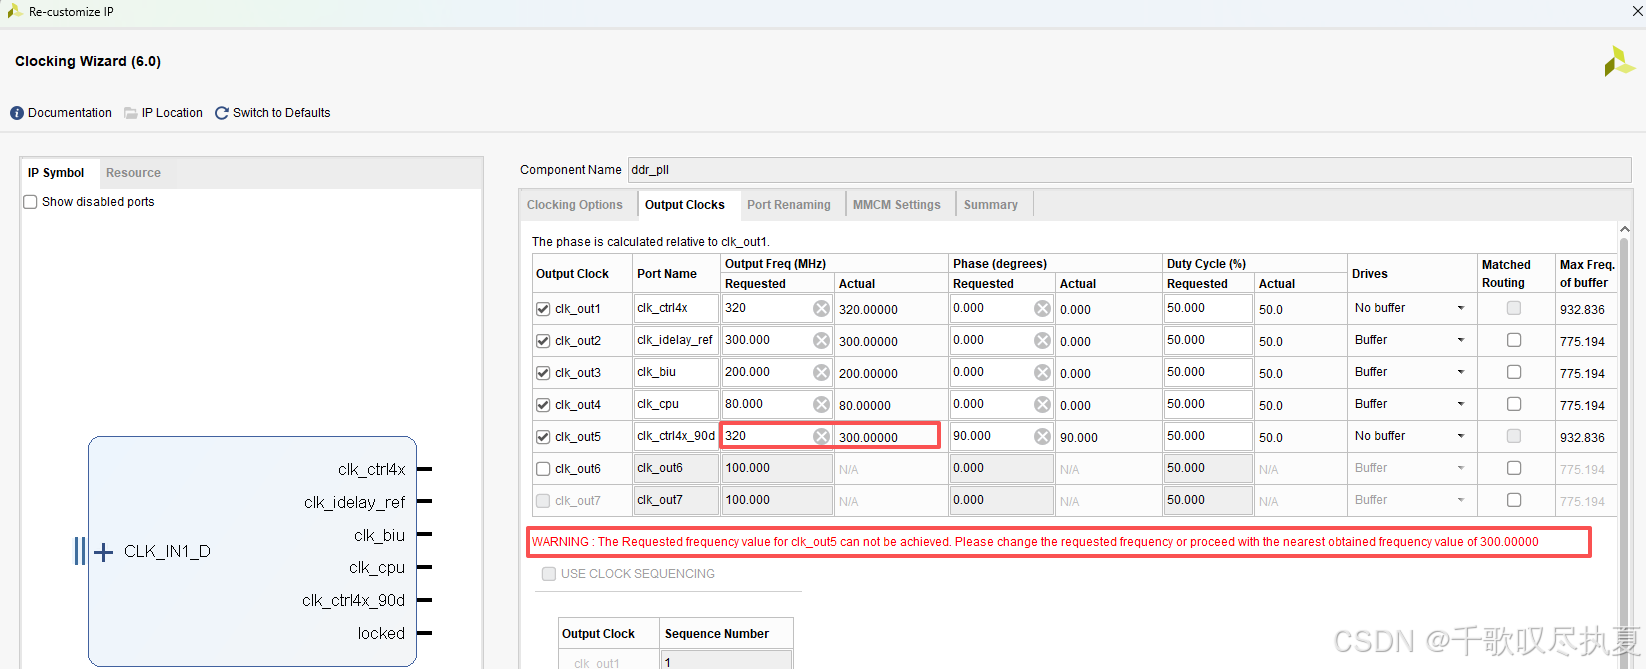Toggle USE CLOCK SEQUENCING checkbox

[548, 574]
